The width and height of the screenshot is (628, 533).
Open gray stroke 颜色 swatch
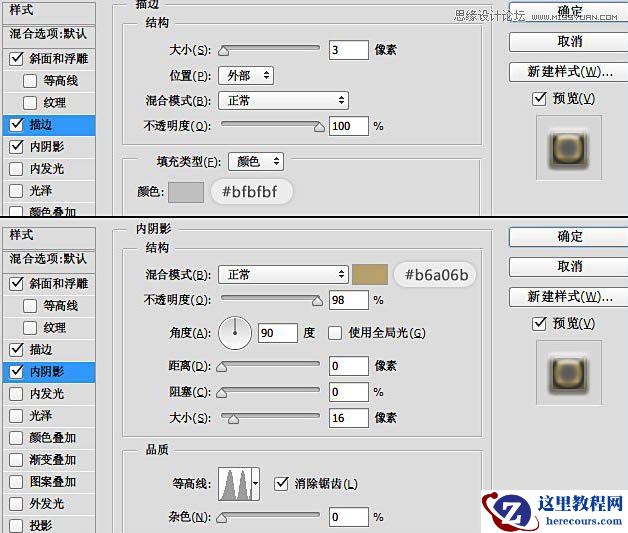pos(186,192)
